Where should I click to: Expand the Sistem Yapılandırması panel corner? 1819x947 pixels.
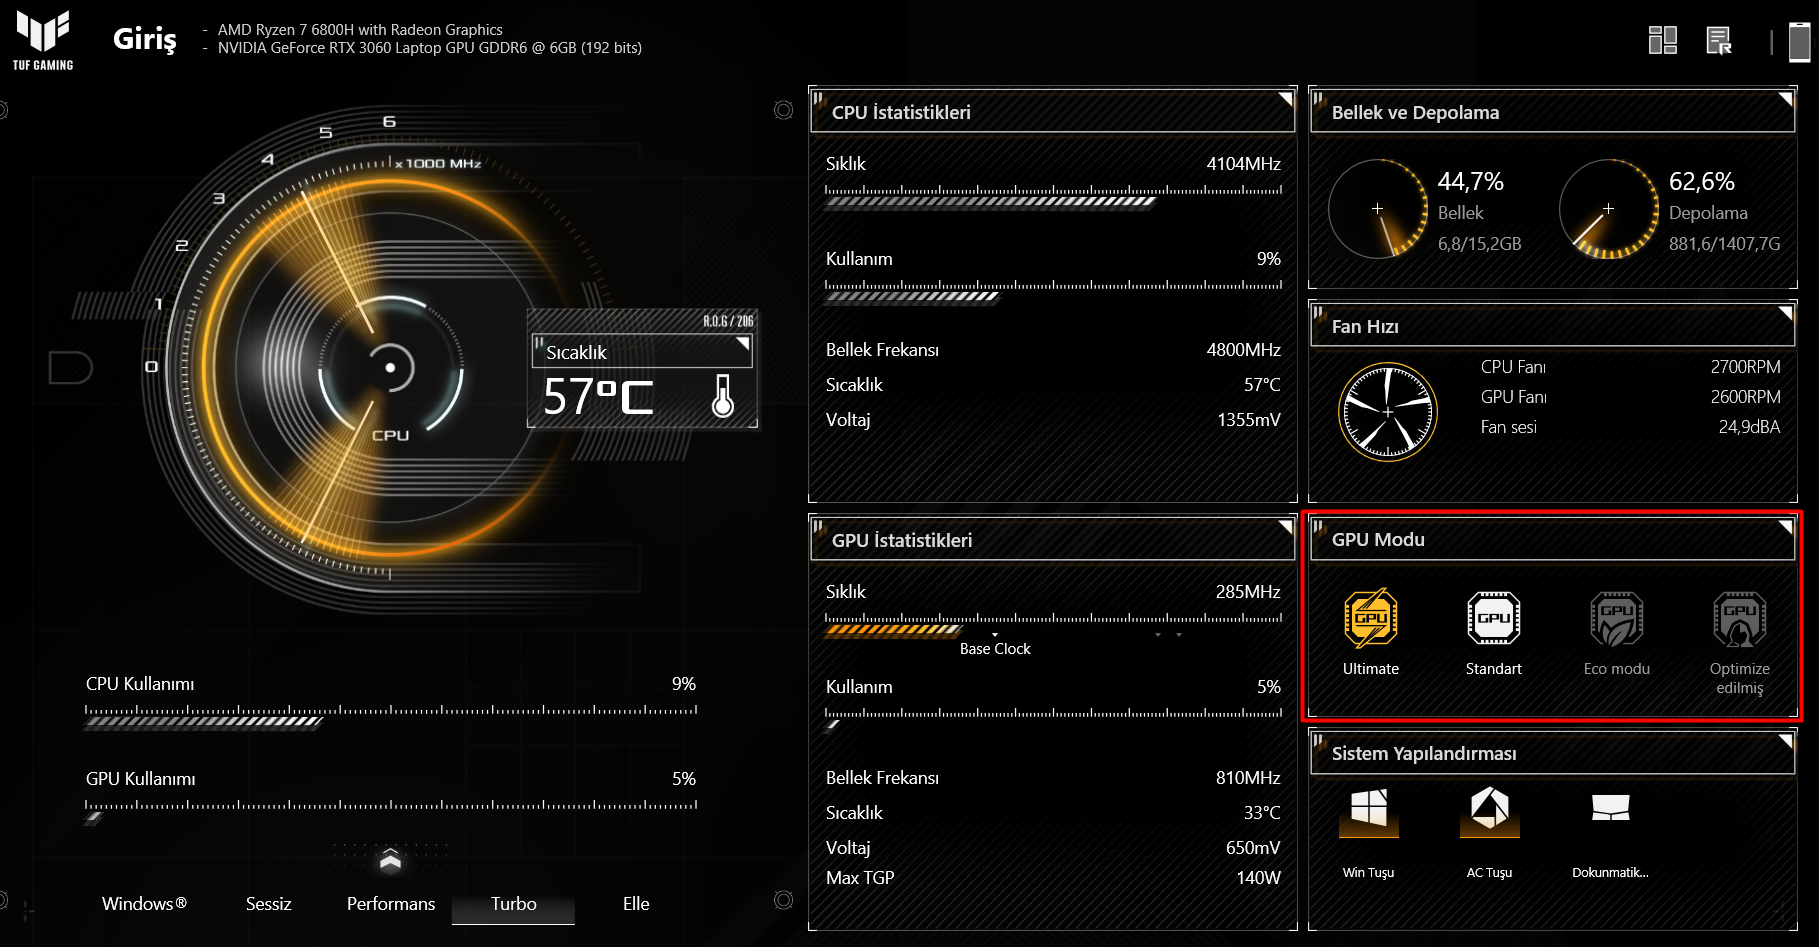click(1785, 740)
